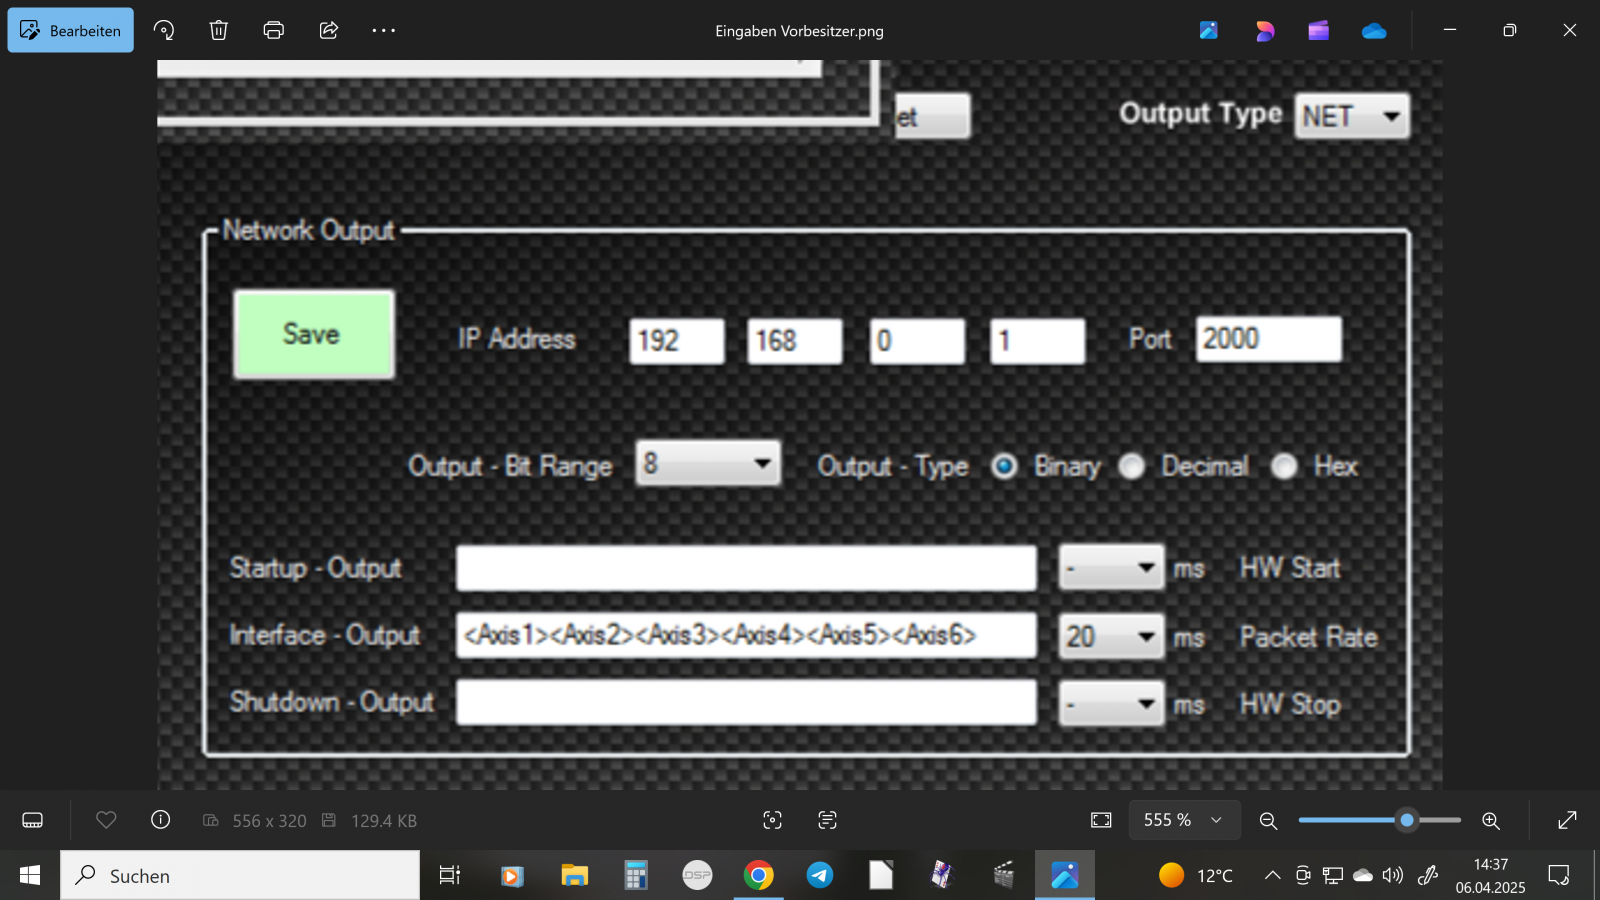
Task: Open Task View in the taskbar
Action: coord(450,876)
